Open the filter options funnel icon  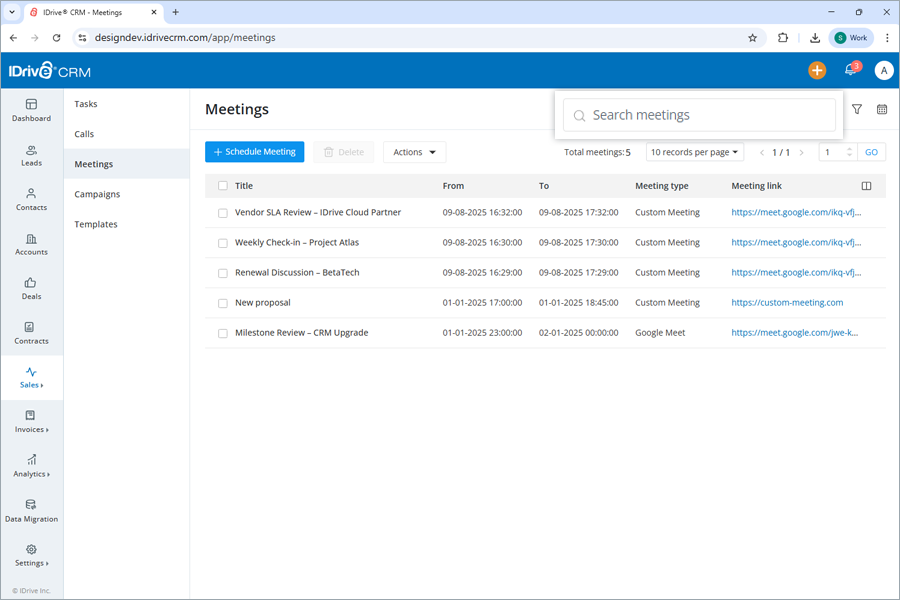pos(857,110)
